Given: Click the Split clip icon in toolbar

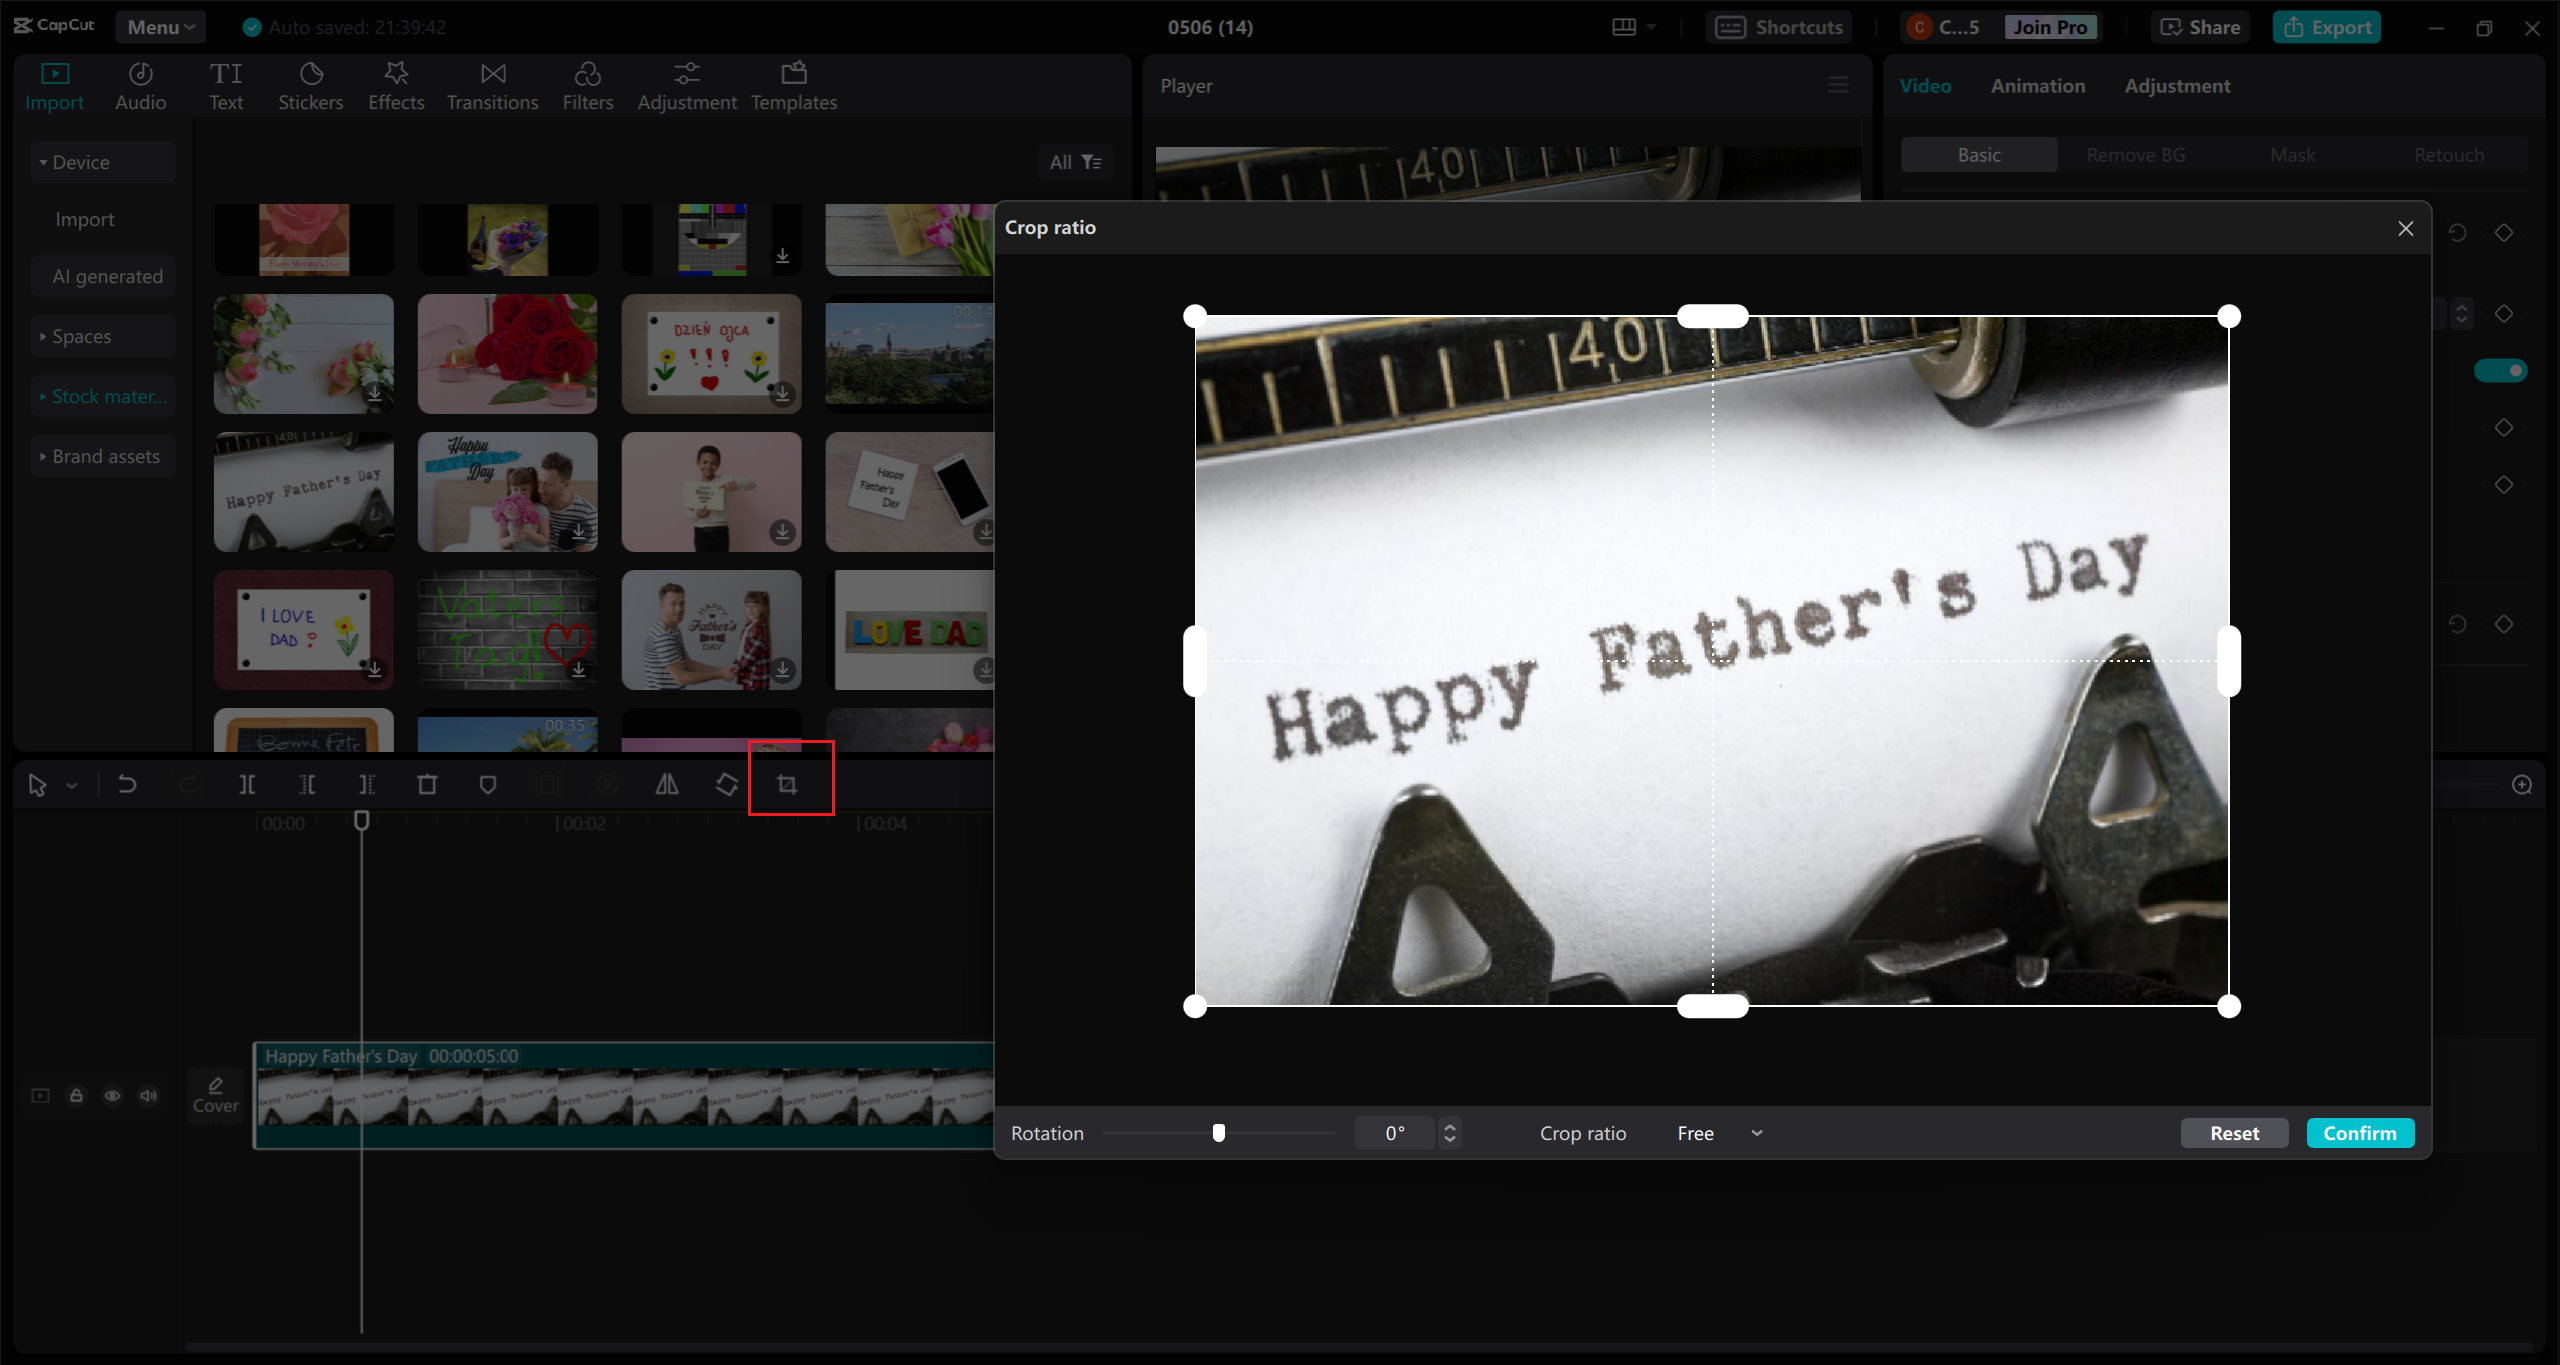Looking at the screenshot, I should (247, 784).
